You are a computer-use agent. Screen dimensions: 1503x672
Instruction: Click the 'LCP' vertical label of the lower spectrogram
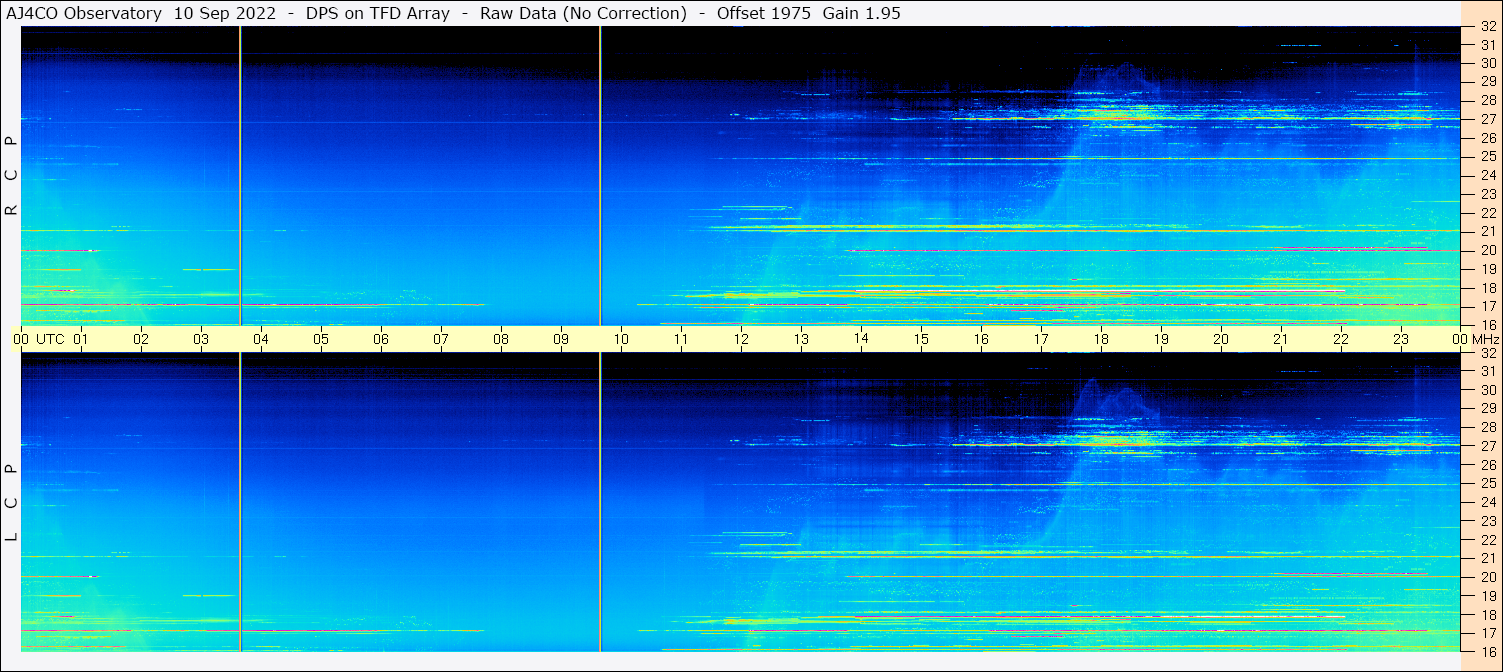coord(12,502)
